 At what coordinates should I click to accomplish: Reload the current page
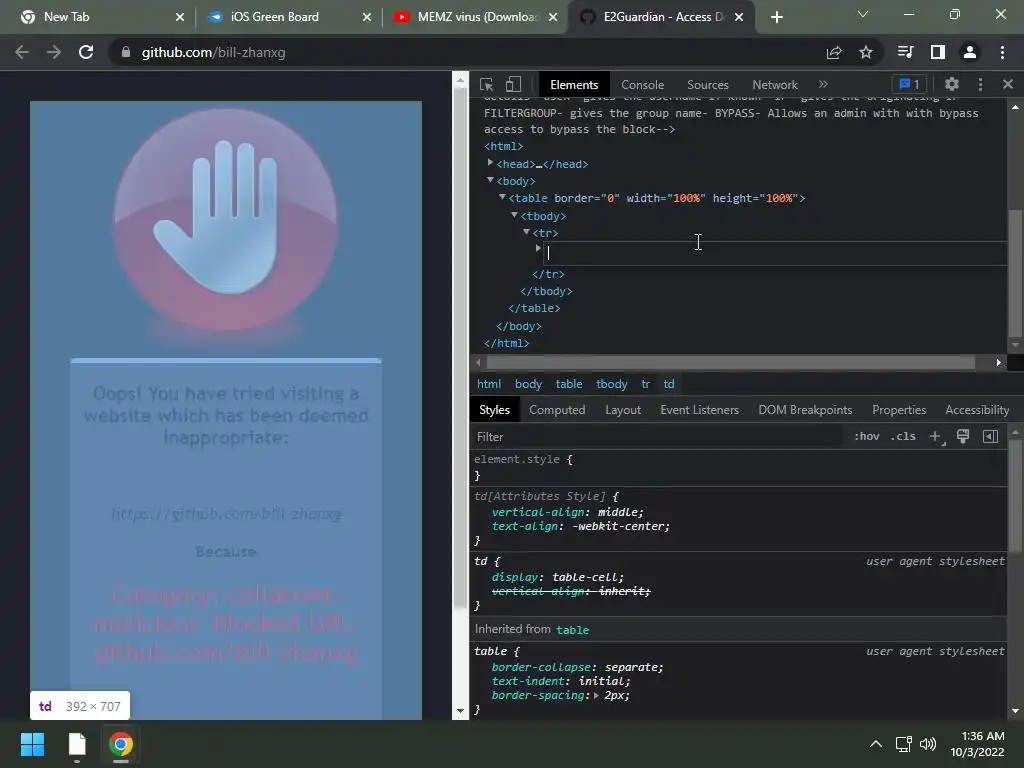[86, 52]
